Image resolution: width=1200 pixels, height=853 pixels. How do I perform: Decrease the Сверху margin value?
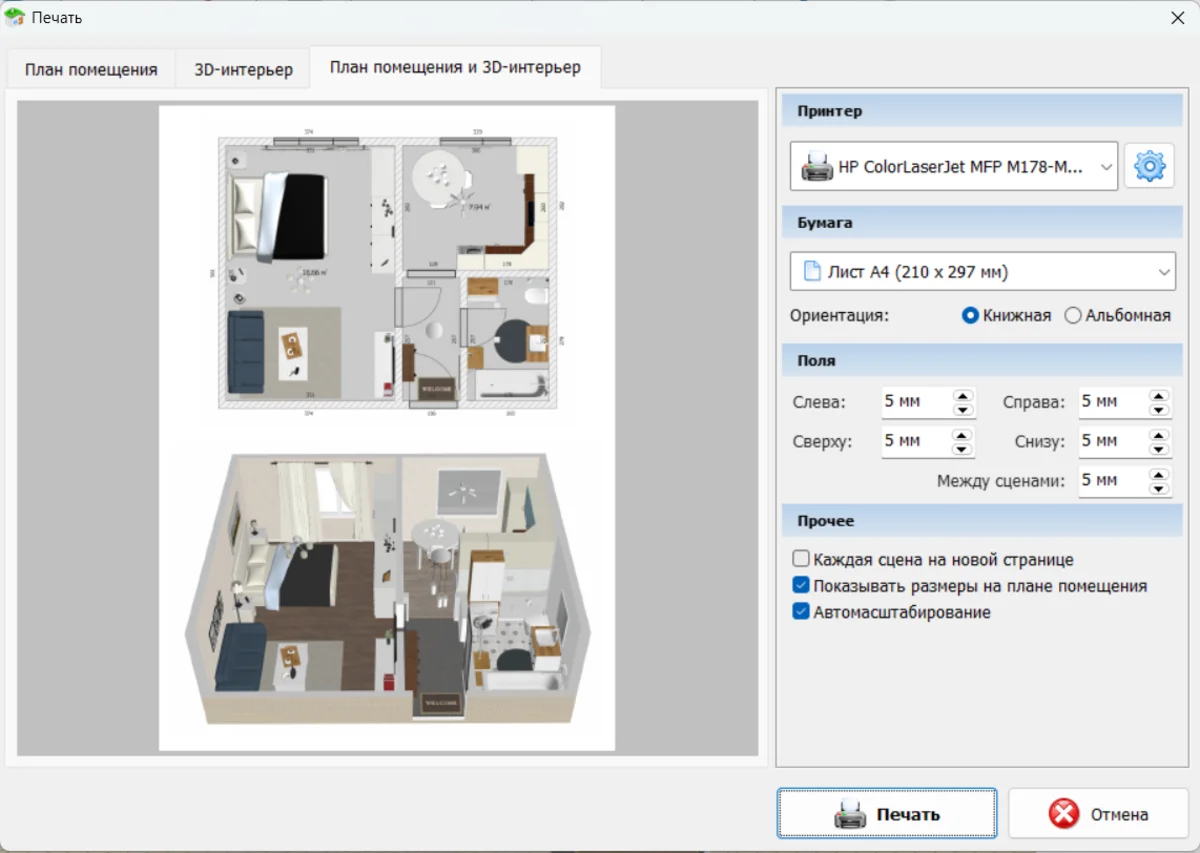pyautogui.click(x=962, y=449)
